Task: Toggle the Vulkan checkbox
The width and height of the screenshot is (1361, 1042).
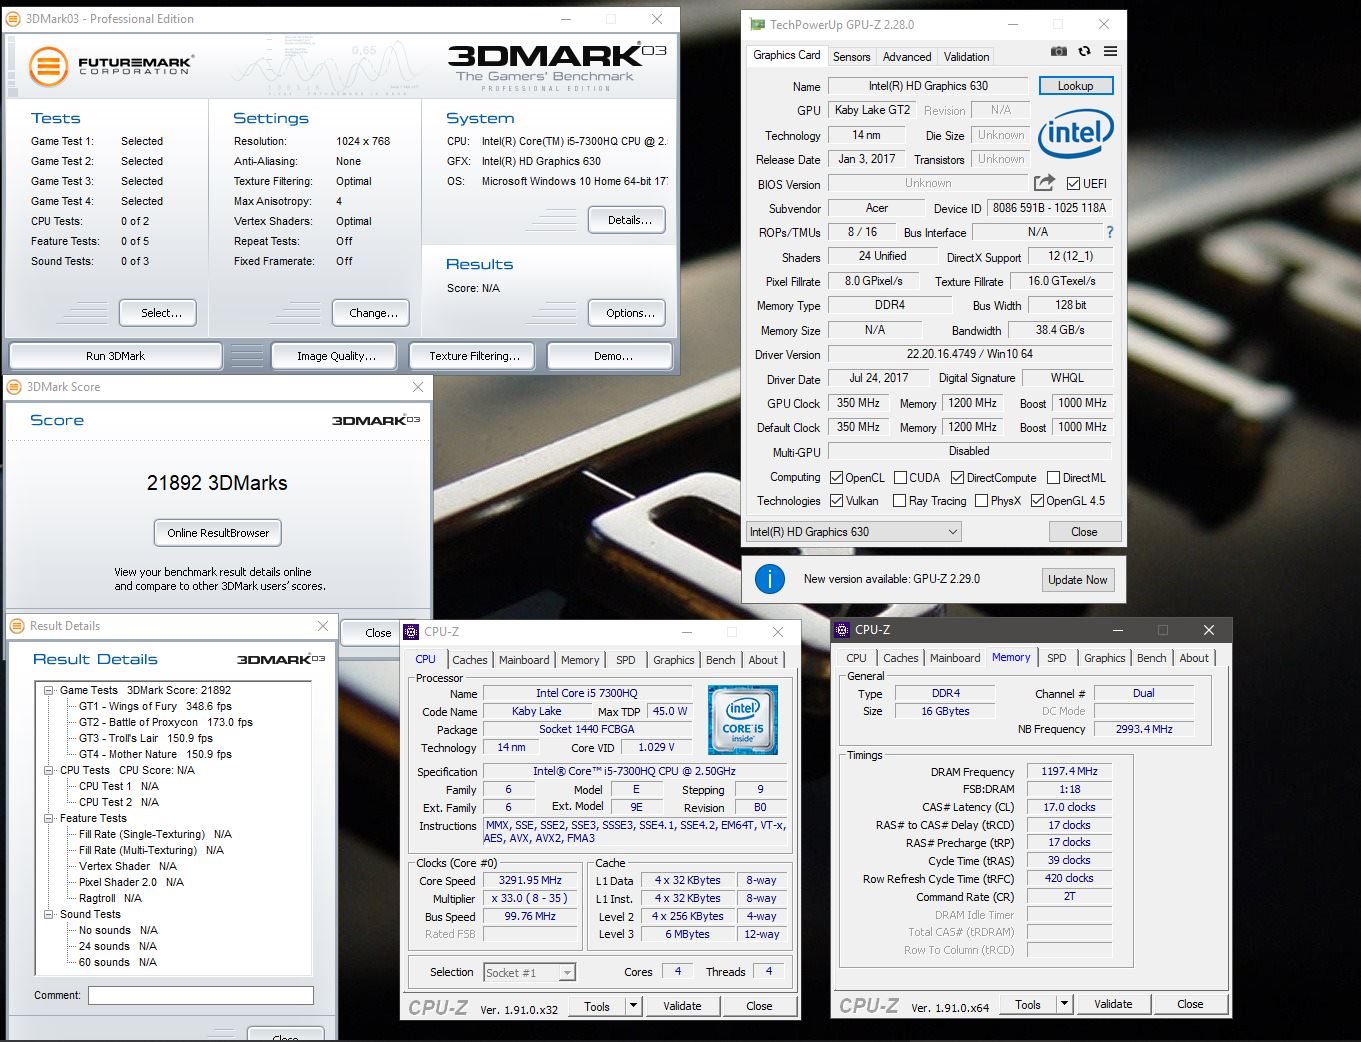Action: [836, 501]
